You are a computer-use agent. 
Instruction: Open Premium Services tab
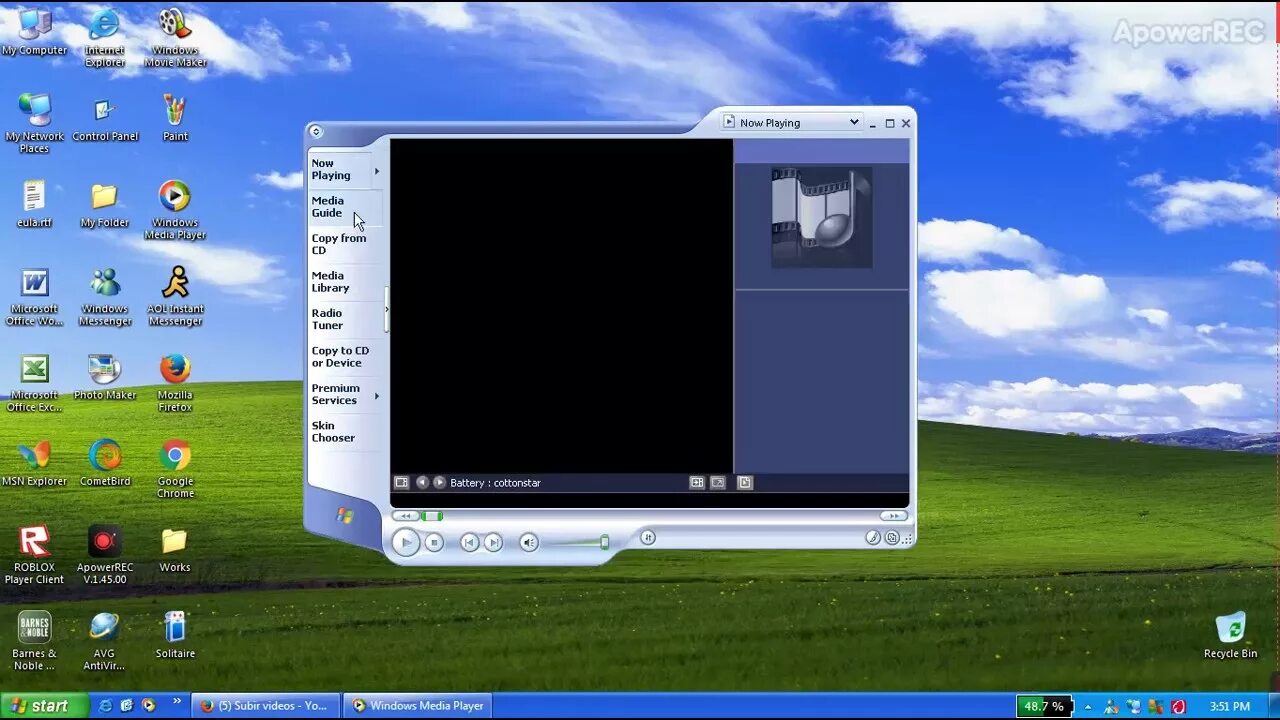[341, 394]
